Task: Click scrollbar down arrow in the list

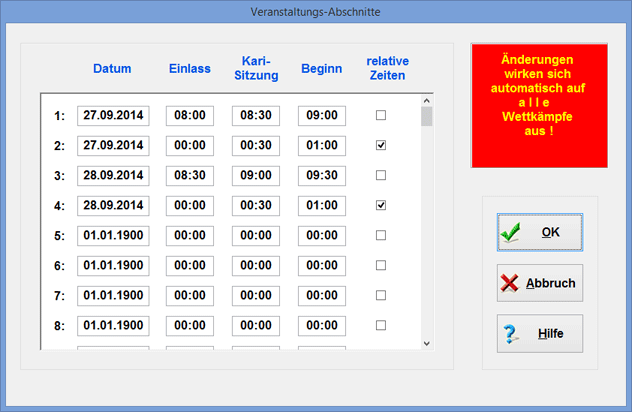Action: [427, 343]
